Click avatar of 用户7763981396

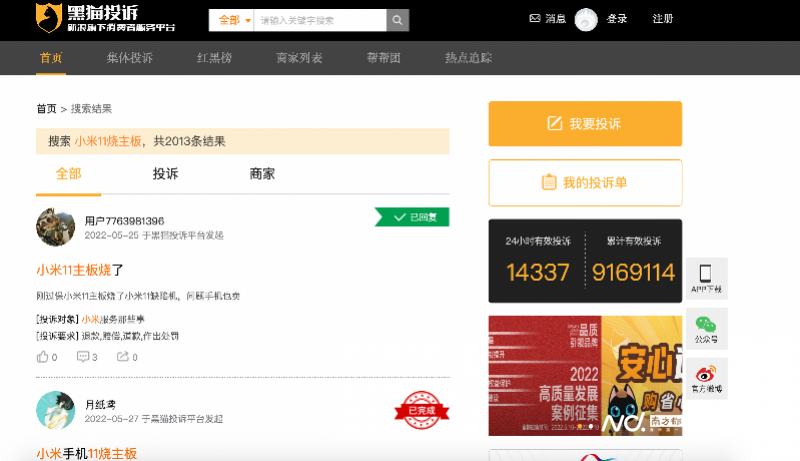[x=56, y=227]
